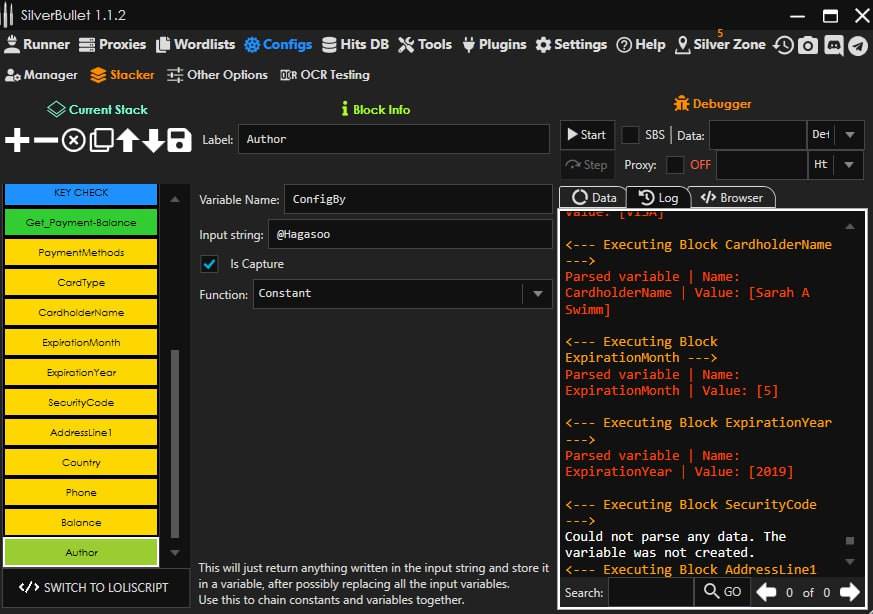
Task: Click the screenshot camera icon
Action: point(808,45)
